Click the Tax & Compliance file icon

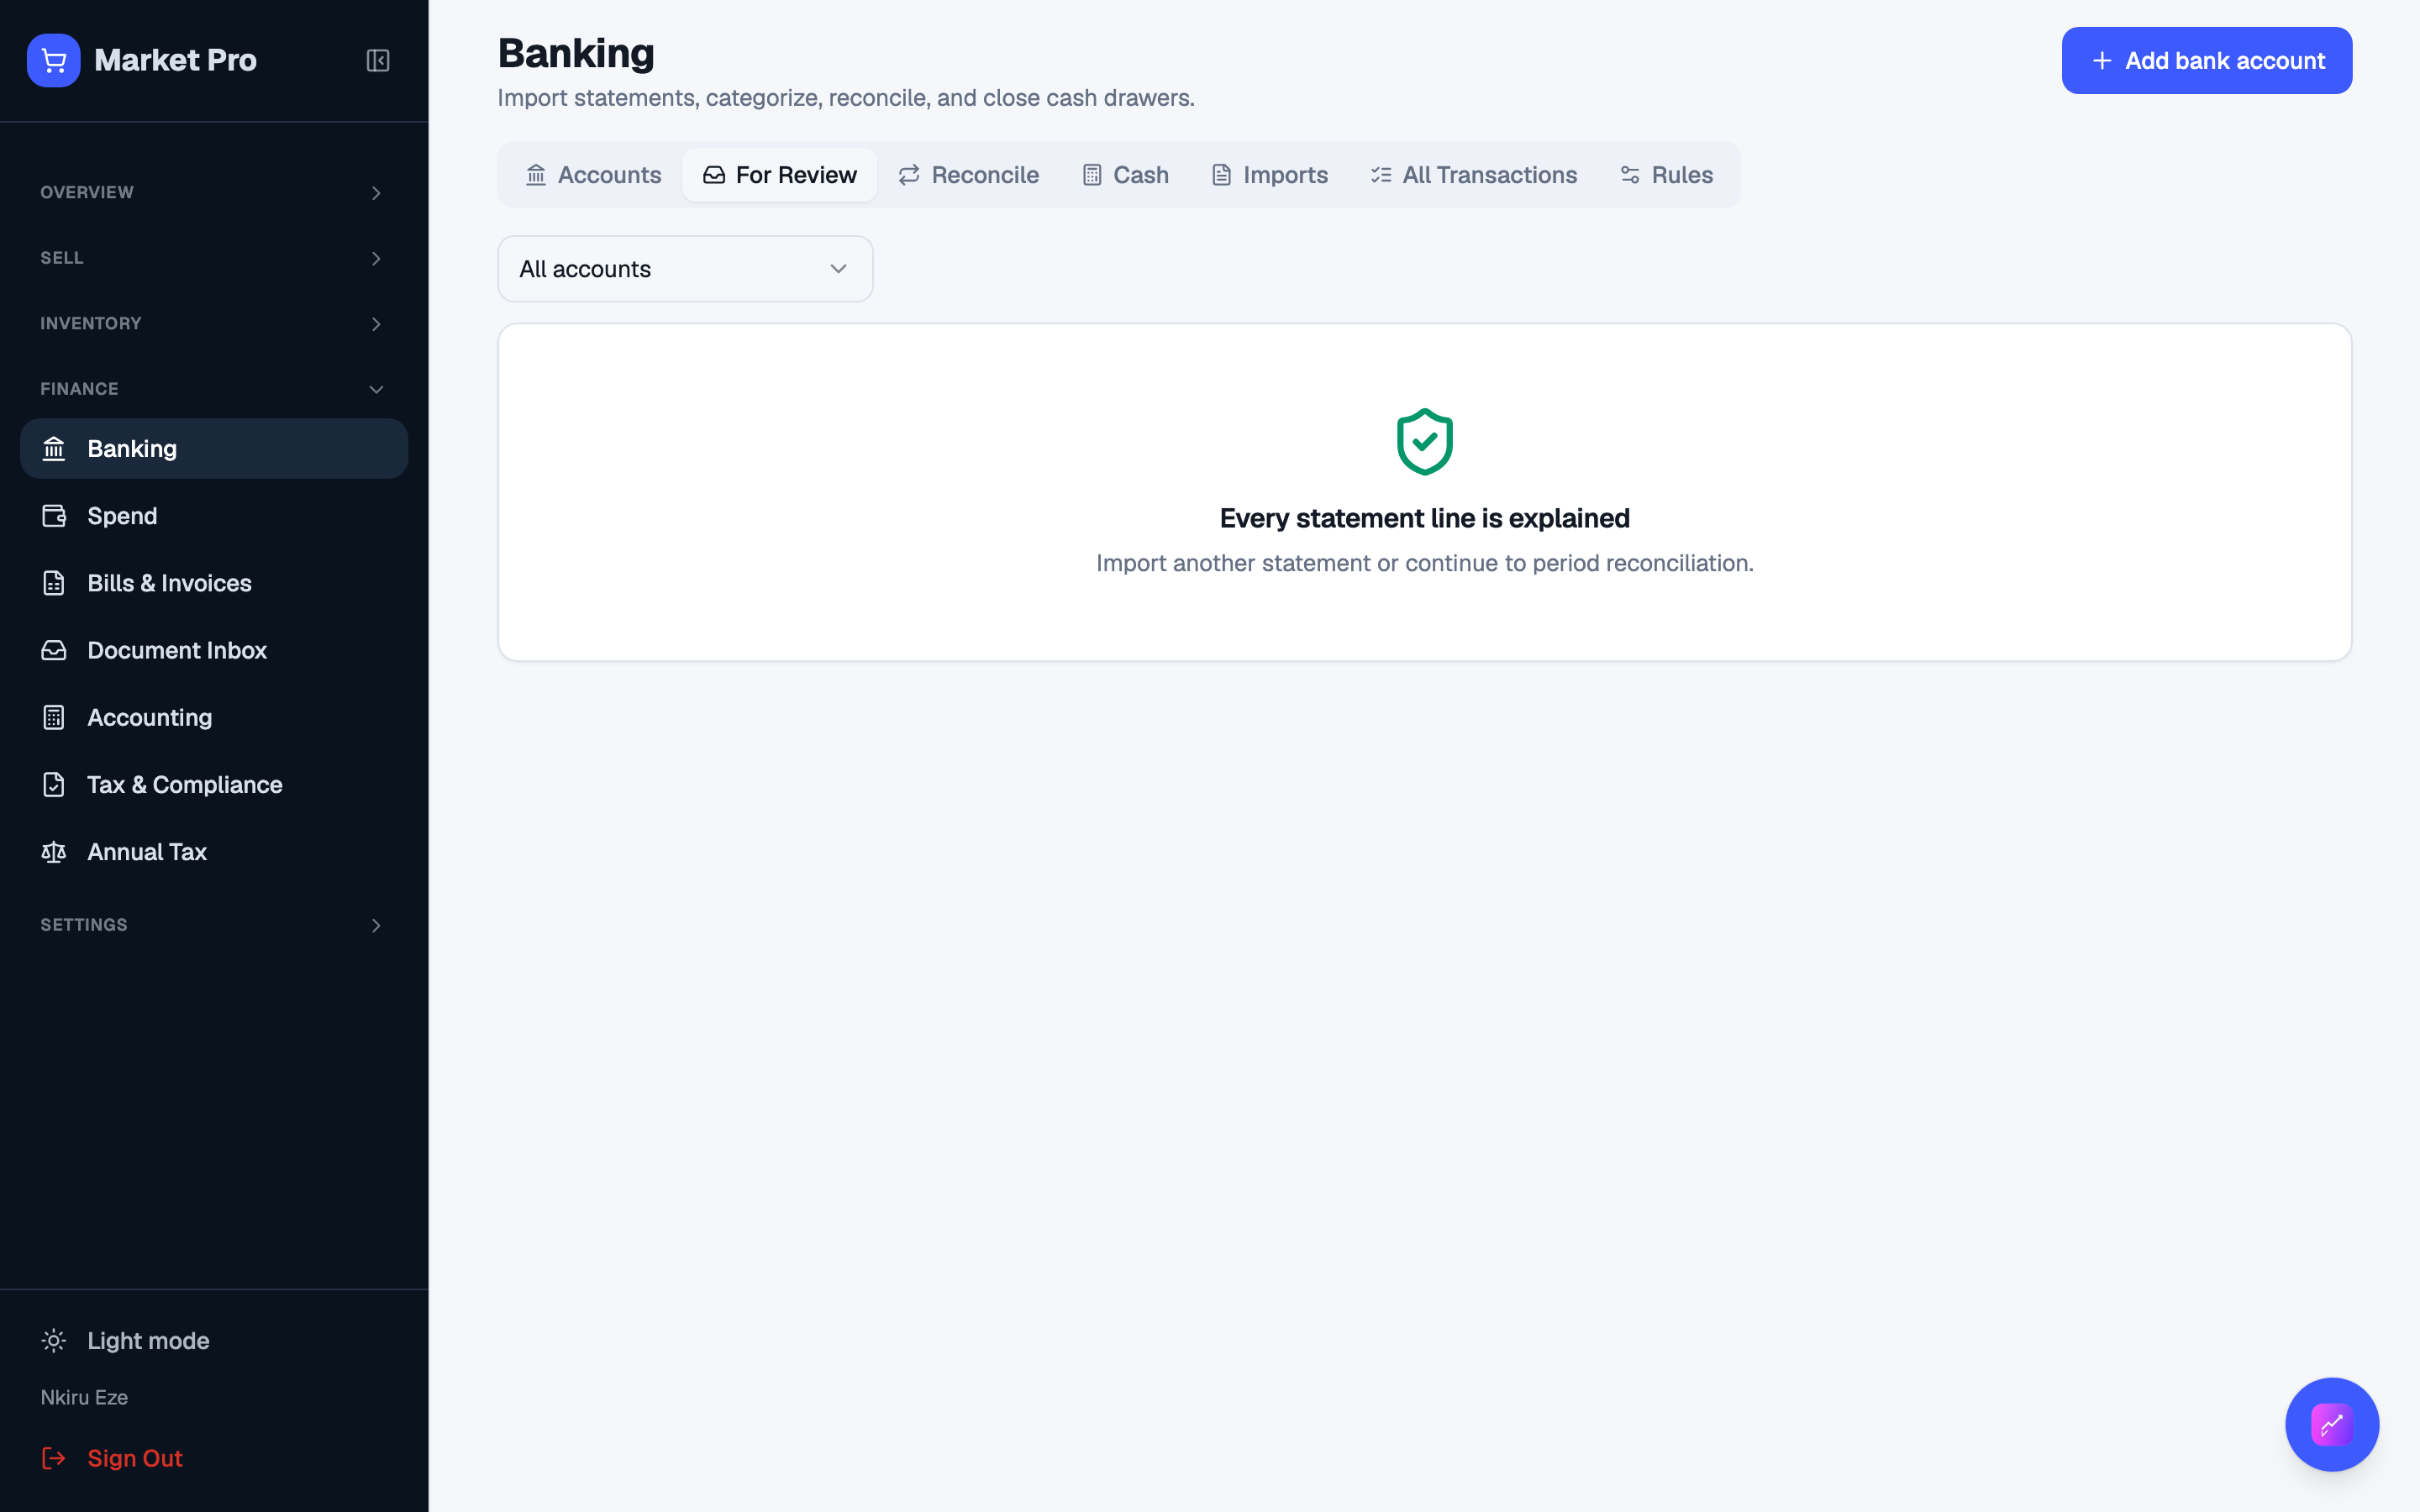(54, 785)
